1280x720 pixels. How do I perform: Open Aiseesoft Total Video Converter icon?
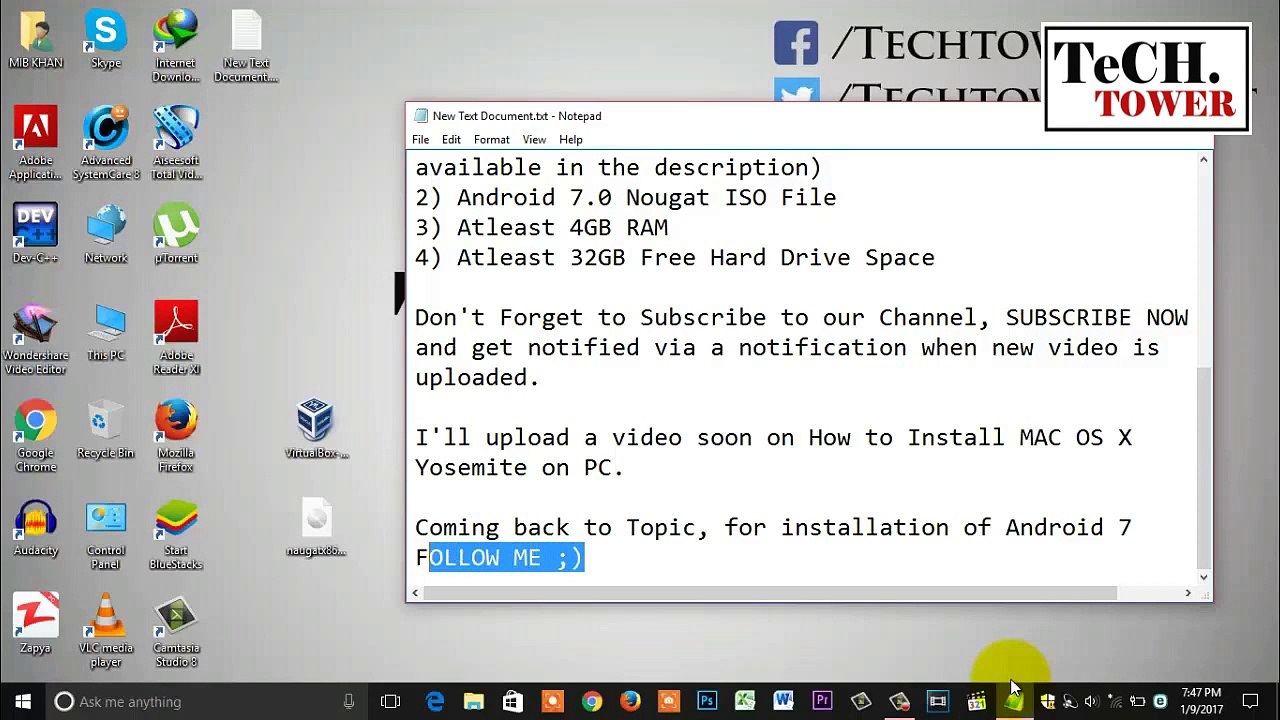(176, 144)
